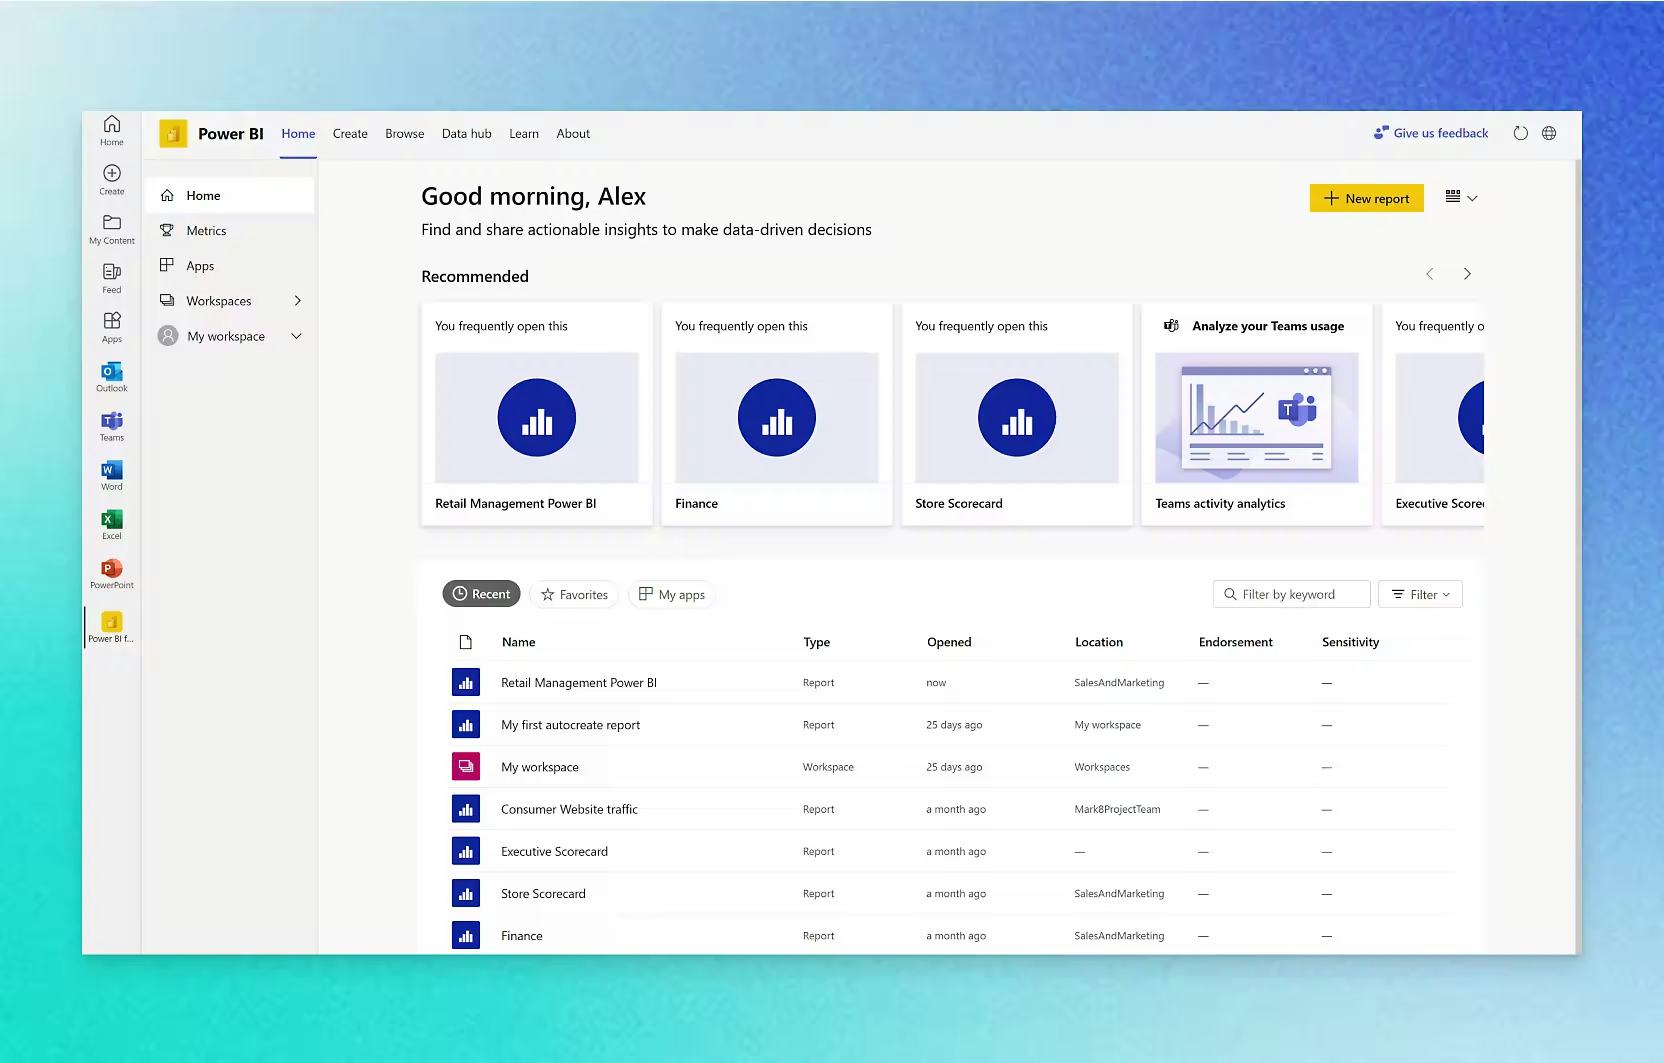
Task: Click the Filter by keyword search box
Action: 1290,593
